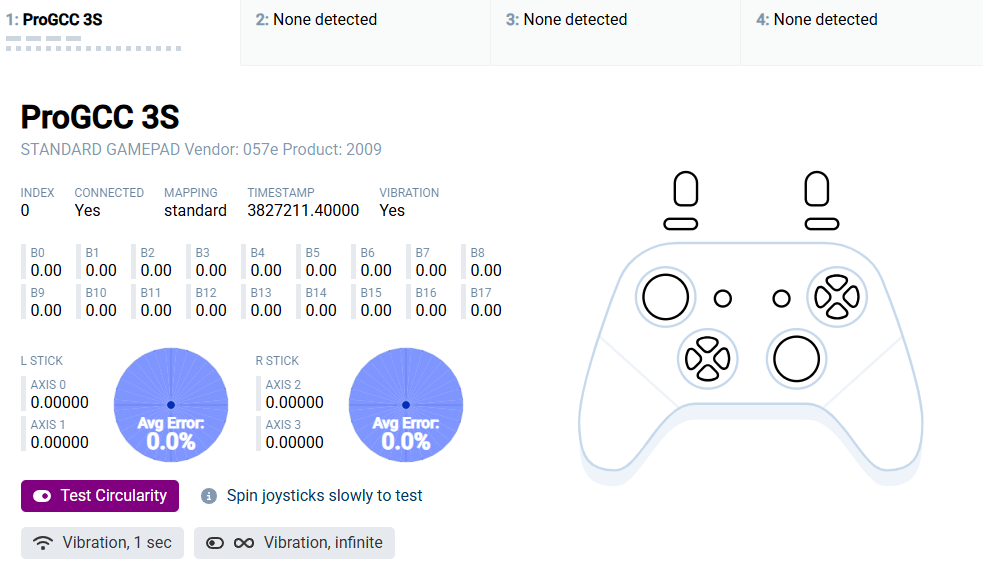This screenshot has height=585, width=983.
Task: Switch to gamepad slot 1 ProGCC 3S tab
Action: click(120, 32)
